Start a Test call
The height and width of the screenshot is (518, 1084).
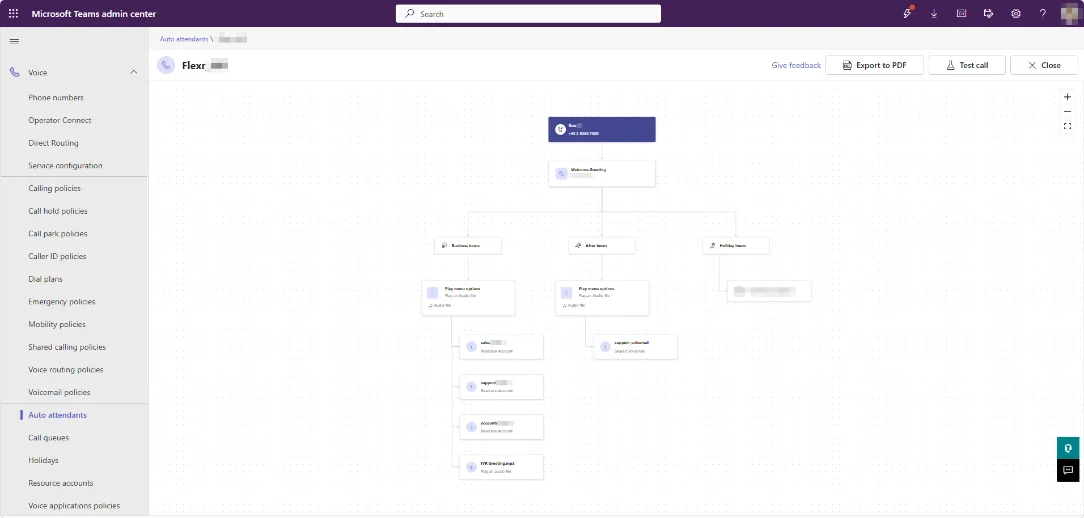tap(966, 65)
